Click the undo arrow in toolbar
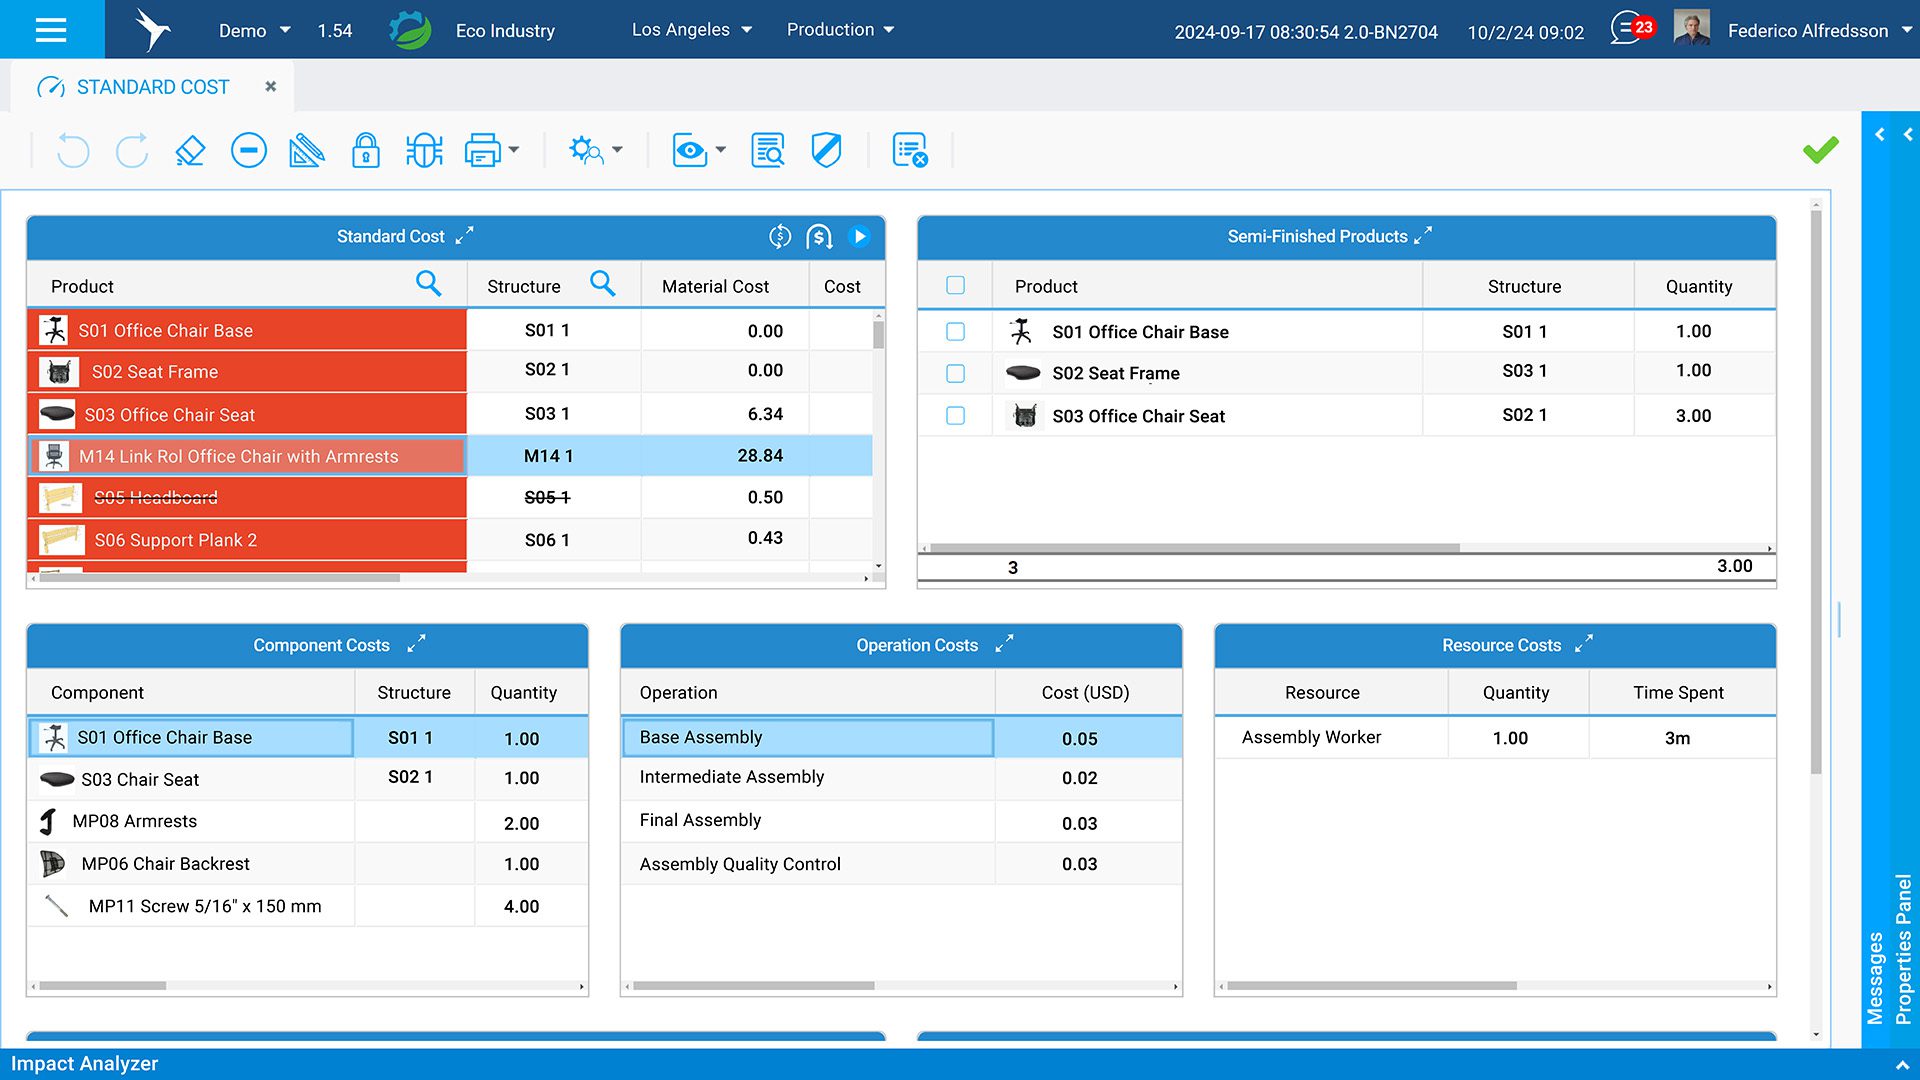1920x1080 pixels. point(73,151)
